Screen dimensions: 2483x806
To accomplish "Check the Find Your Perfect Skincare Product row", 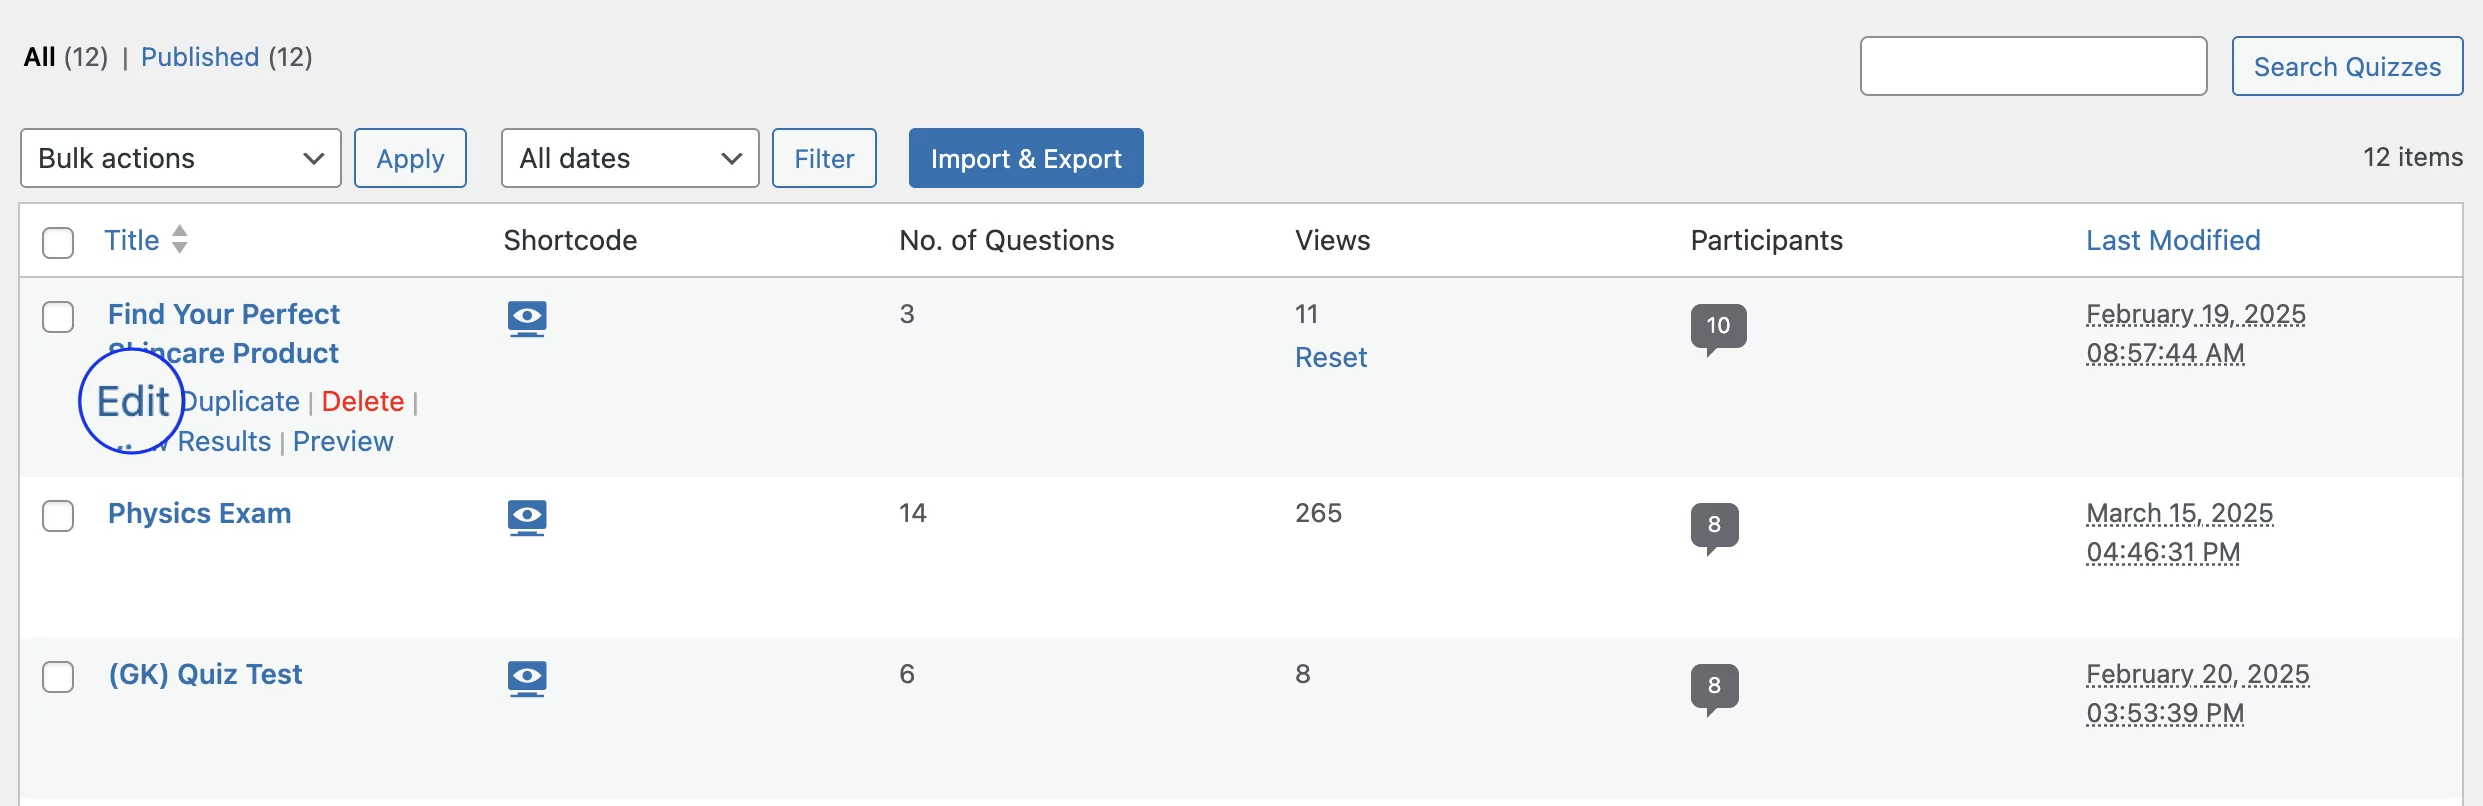I will tap(58, 317).
